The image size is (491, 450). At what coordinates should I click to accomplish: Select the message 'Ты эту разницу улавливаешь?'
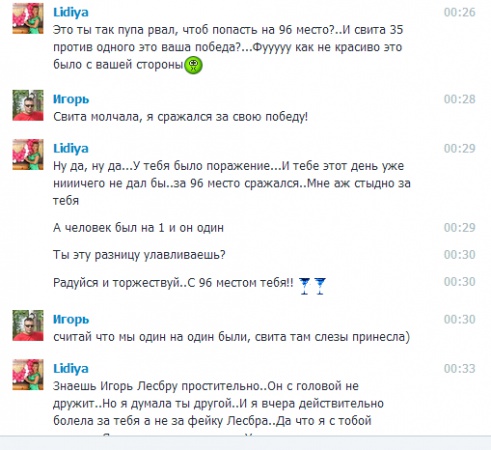139,255
